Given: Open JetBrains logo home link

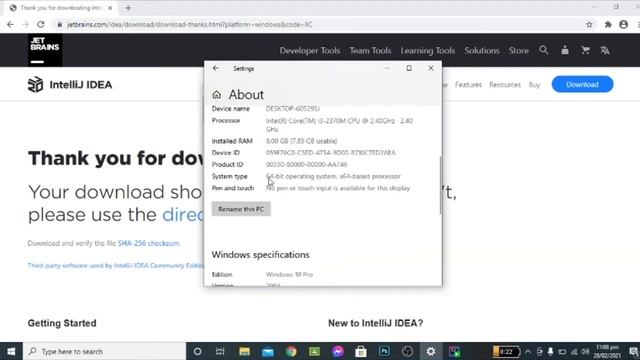Looking at the screenshot, I should coord(45,50).
